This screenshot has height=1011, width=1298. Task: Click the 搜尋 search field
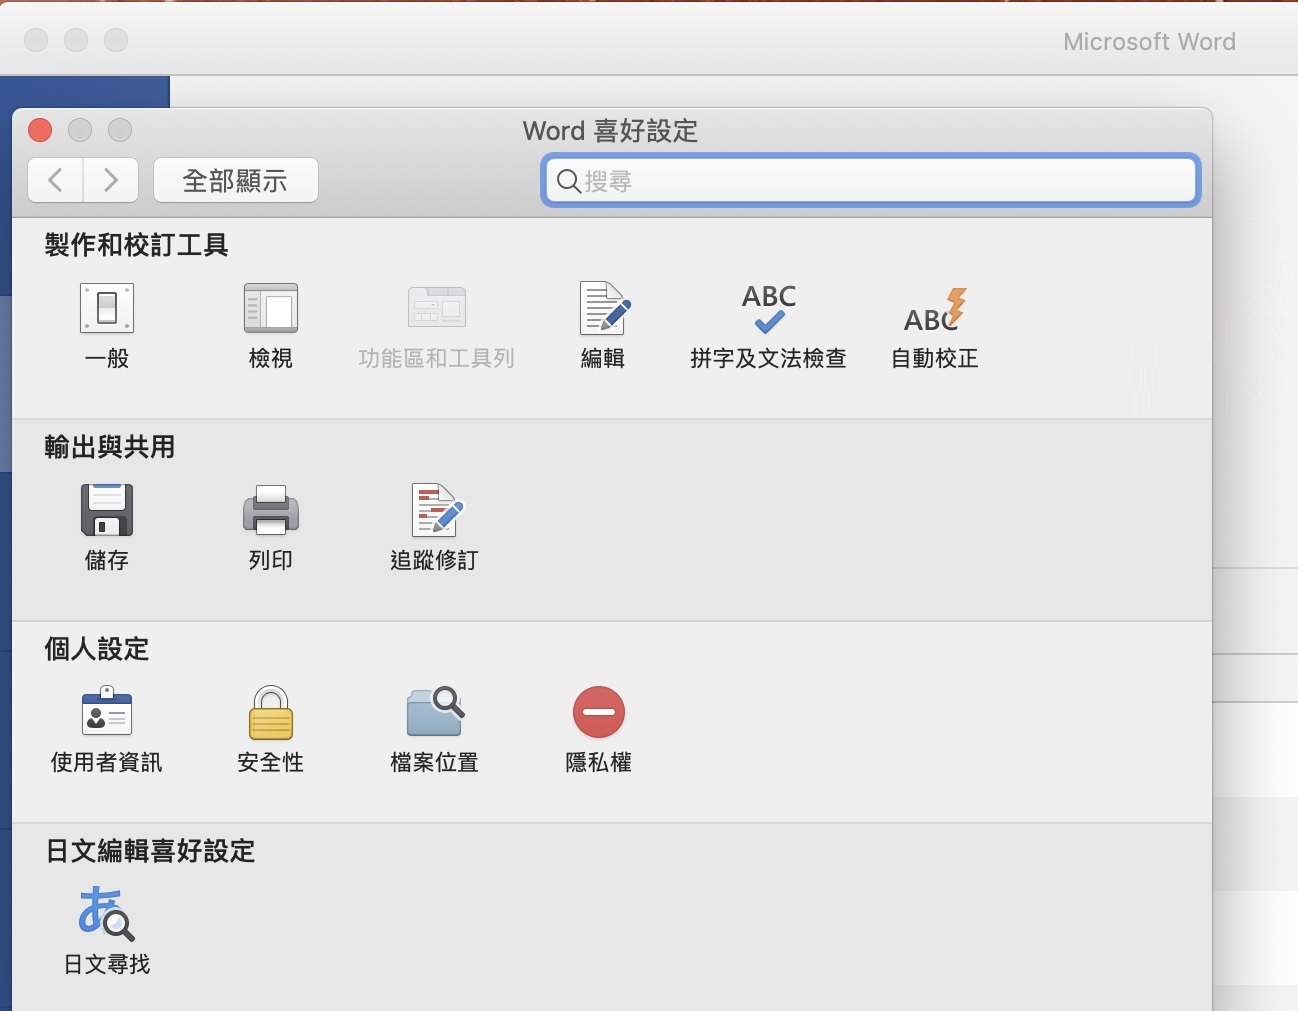880,181
